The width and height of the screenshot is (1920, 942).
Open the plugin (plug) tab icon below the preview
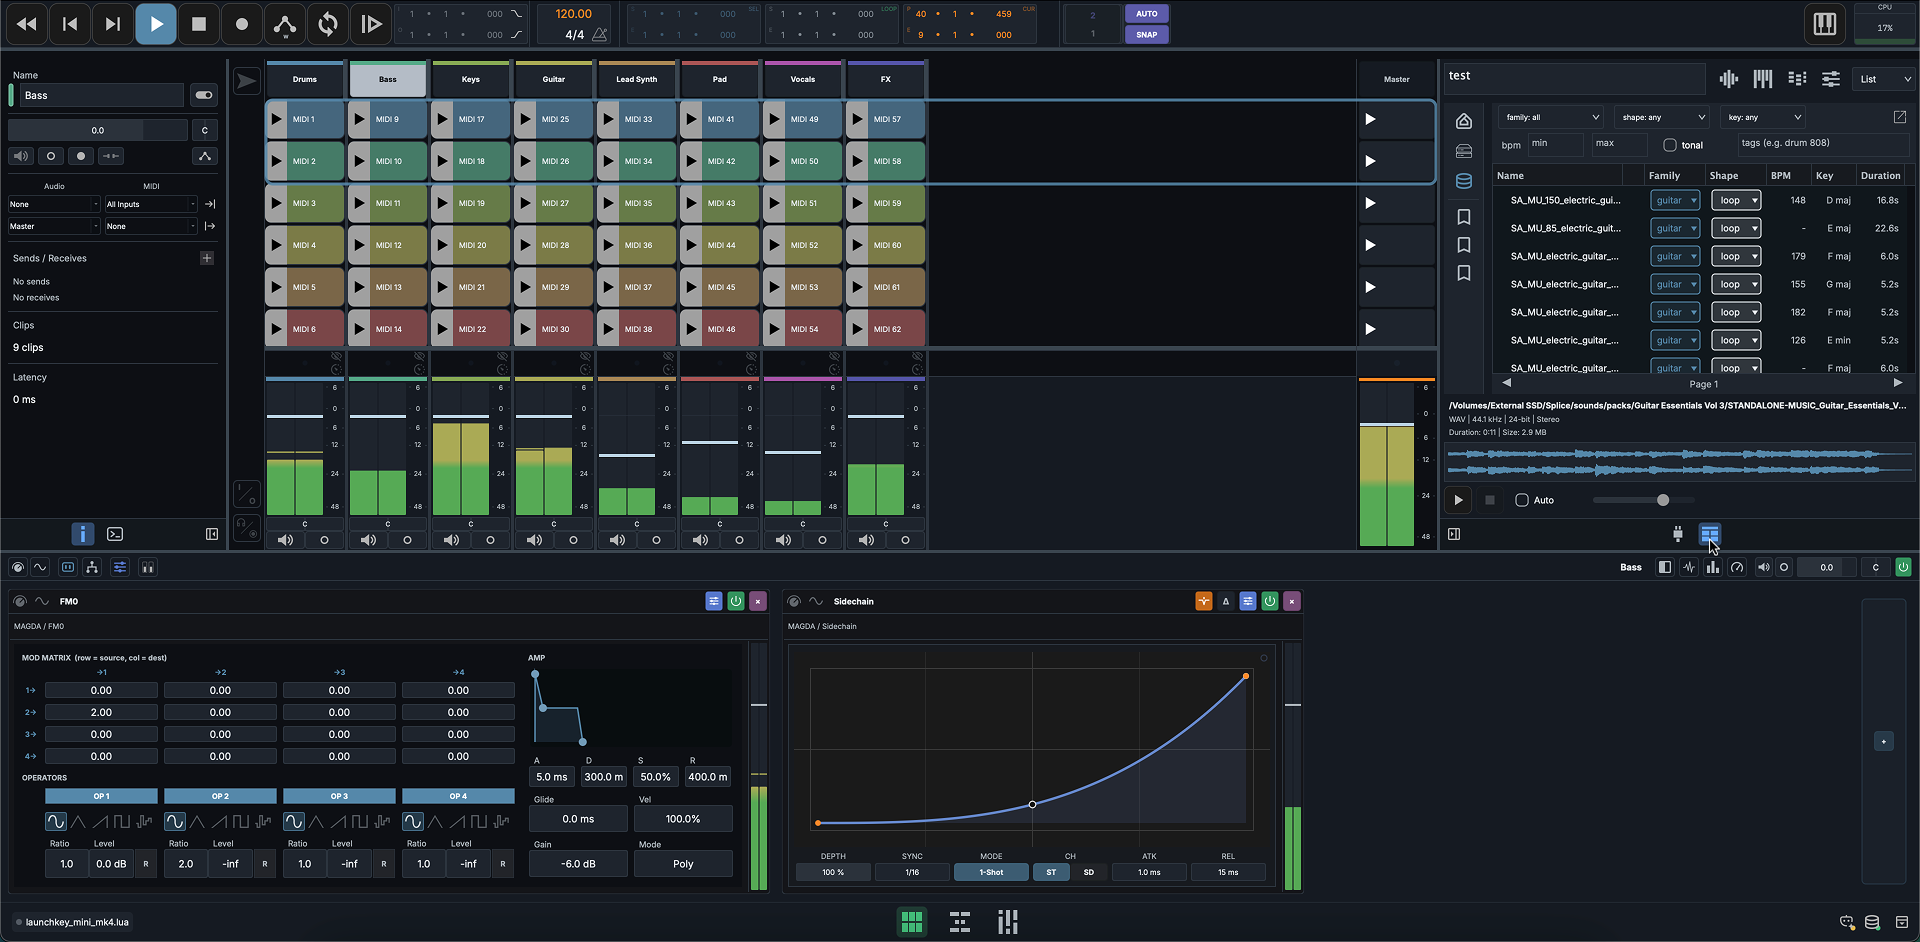click(x=1678, y=534)
